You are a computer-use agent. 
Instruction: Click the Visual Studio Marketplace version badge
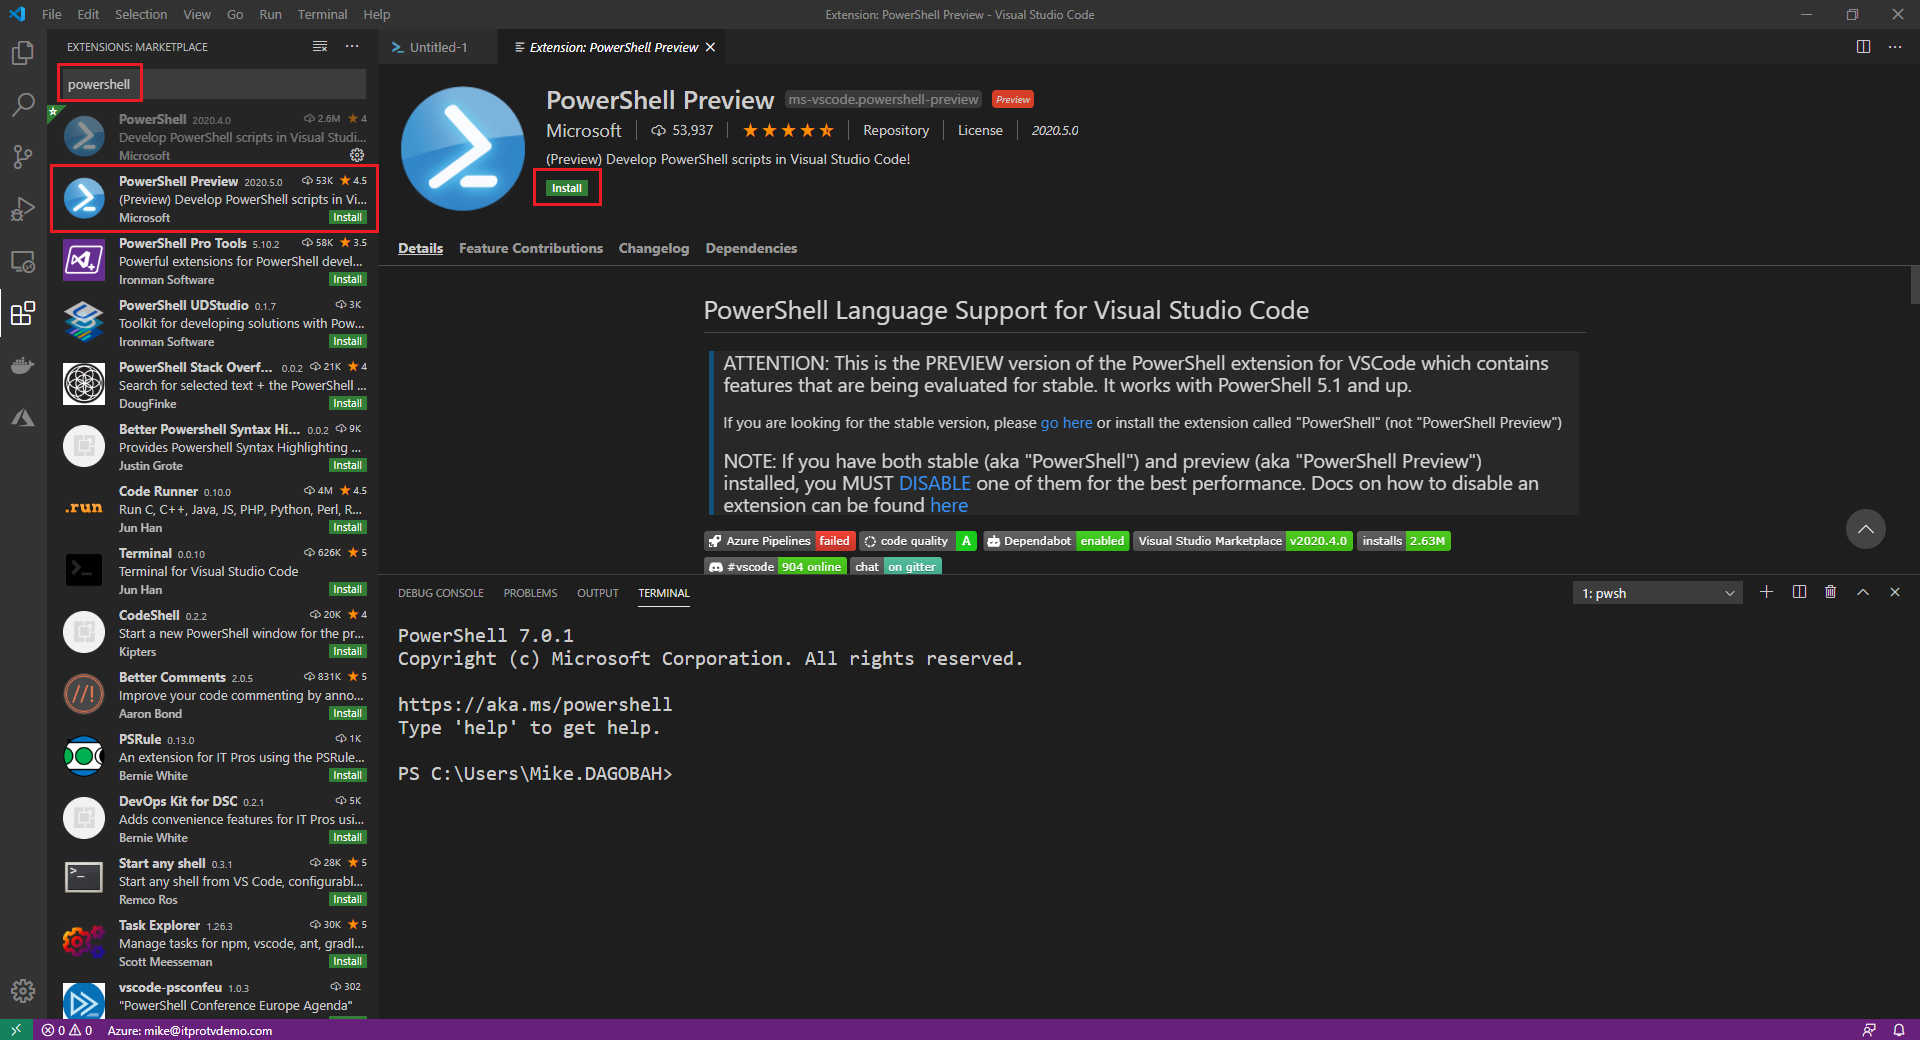1242,541
